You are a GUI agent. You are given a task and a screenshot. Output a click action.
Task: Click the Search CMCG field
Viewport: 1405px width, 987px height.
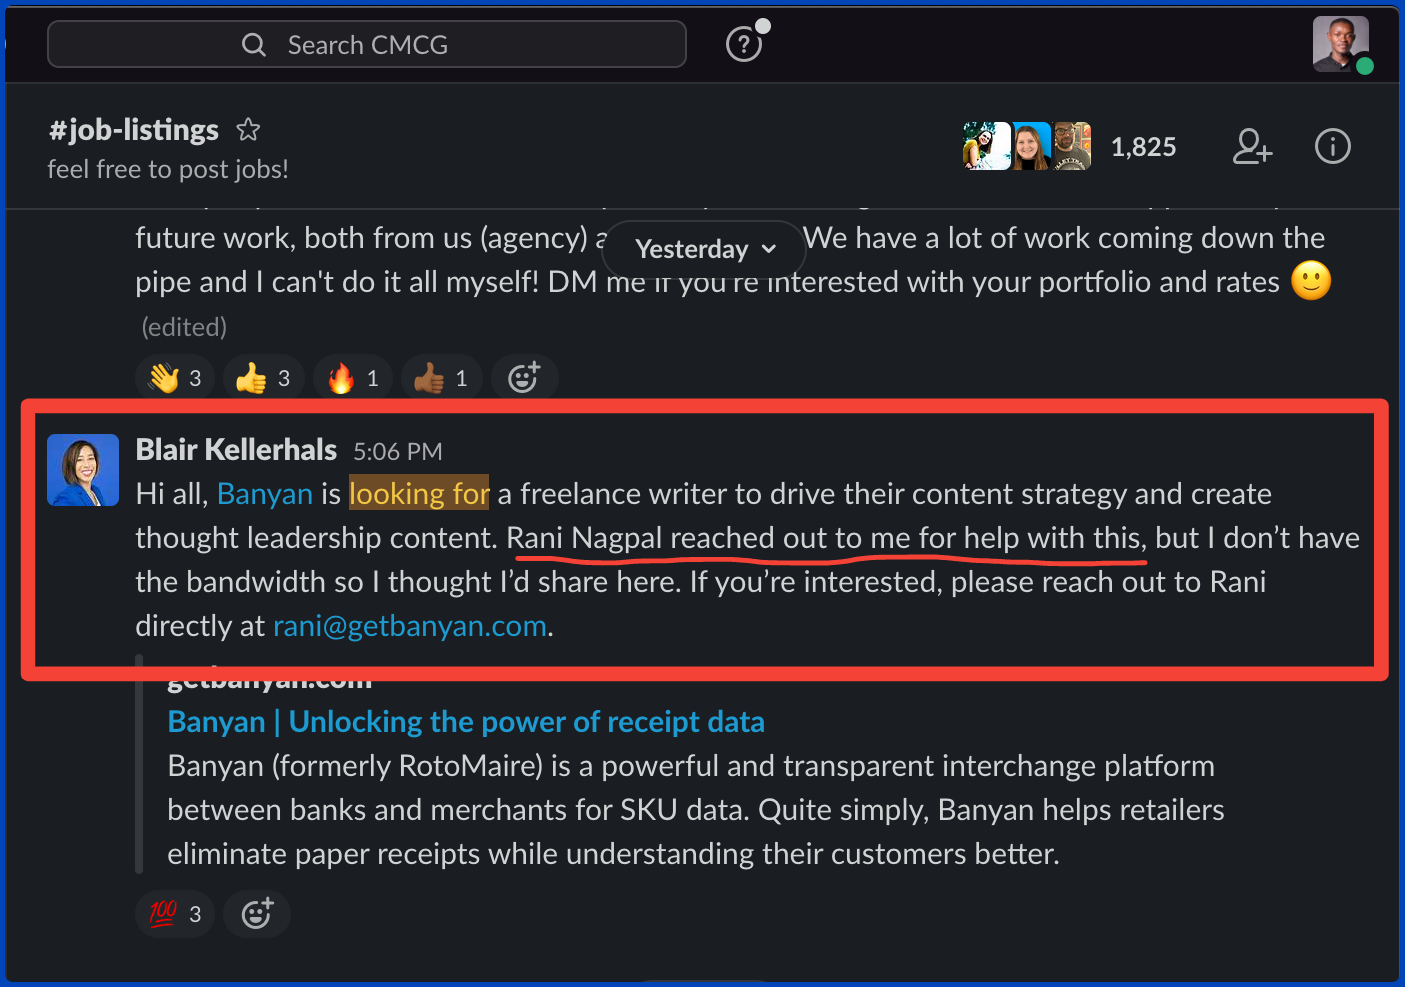[x=367, y=44]
